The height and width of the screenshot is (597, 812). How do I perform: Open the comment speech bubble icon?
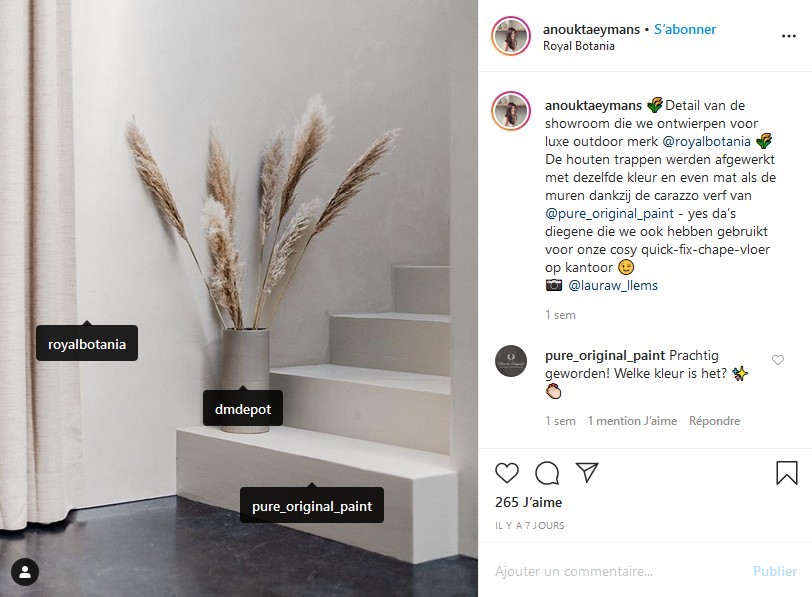(x=547, y=473)
